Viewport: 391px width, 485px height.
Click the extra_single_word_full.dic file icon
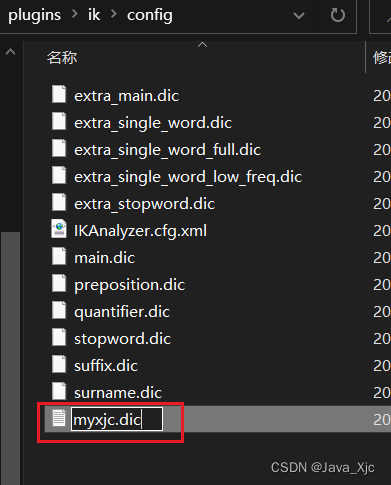click(59, 148)
